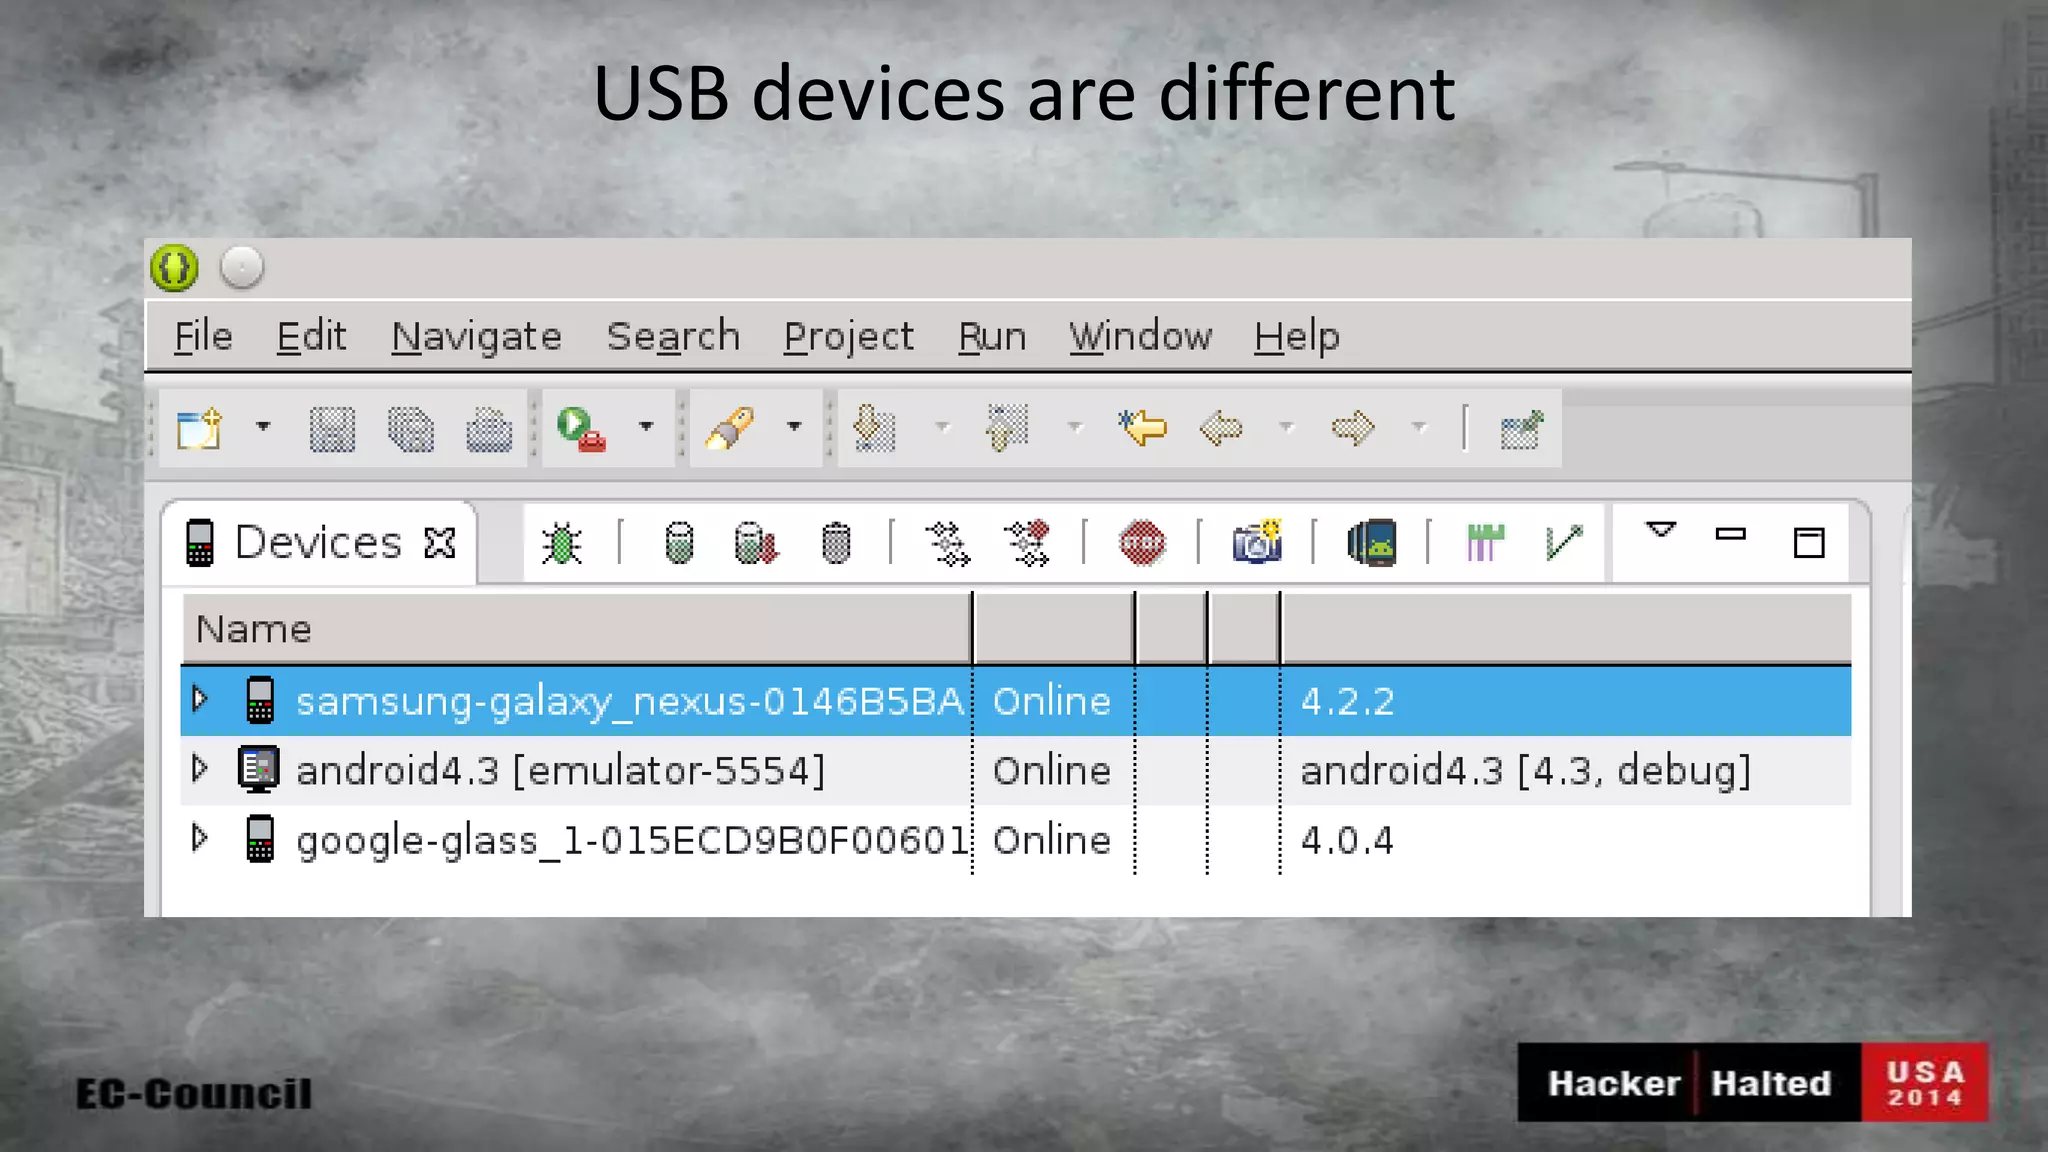The height and width of the screenshot is (1152, 2048).
Task: Click the Next Annotation icon
Action: pyautogui.click(x=875, y=429)
